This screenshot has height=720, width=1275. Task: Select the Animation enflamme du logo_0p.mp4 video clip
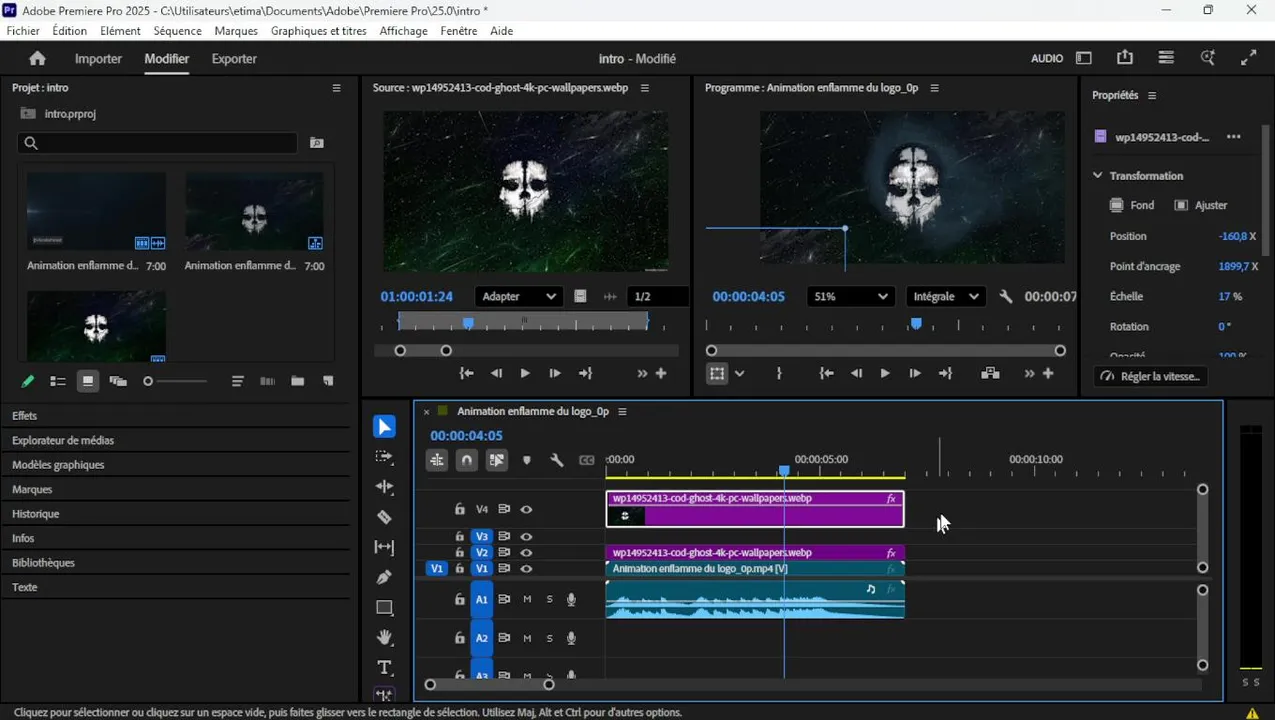tap(755, 568)
